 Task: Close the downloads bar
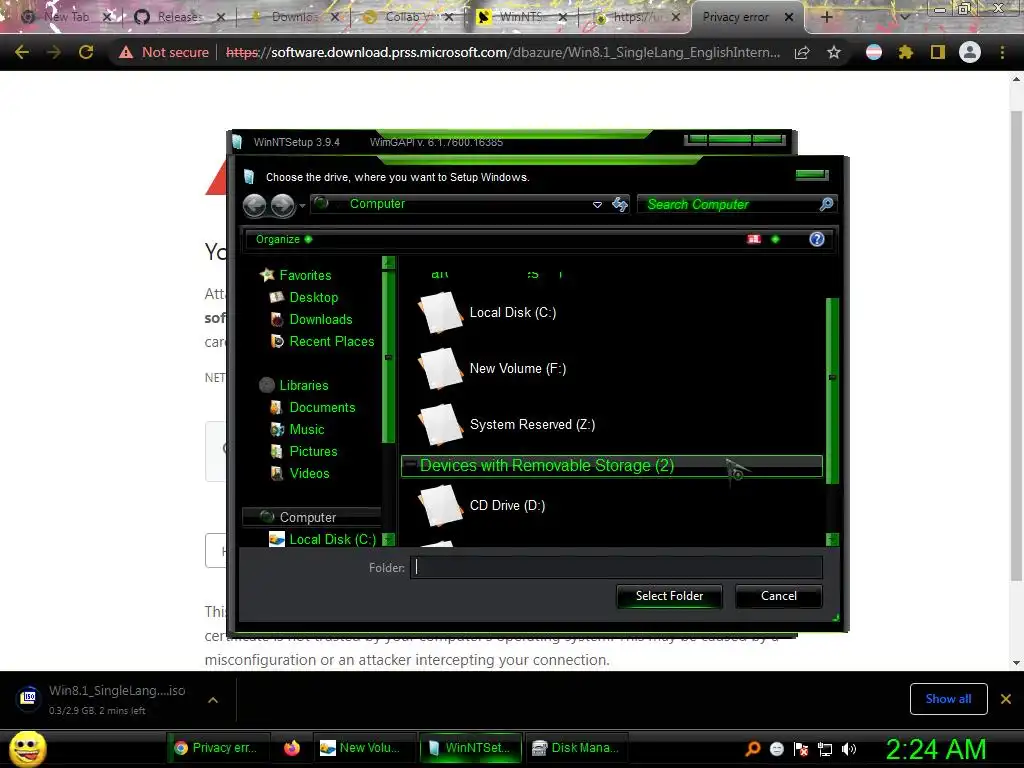(x=1006, y=699)
